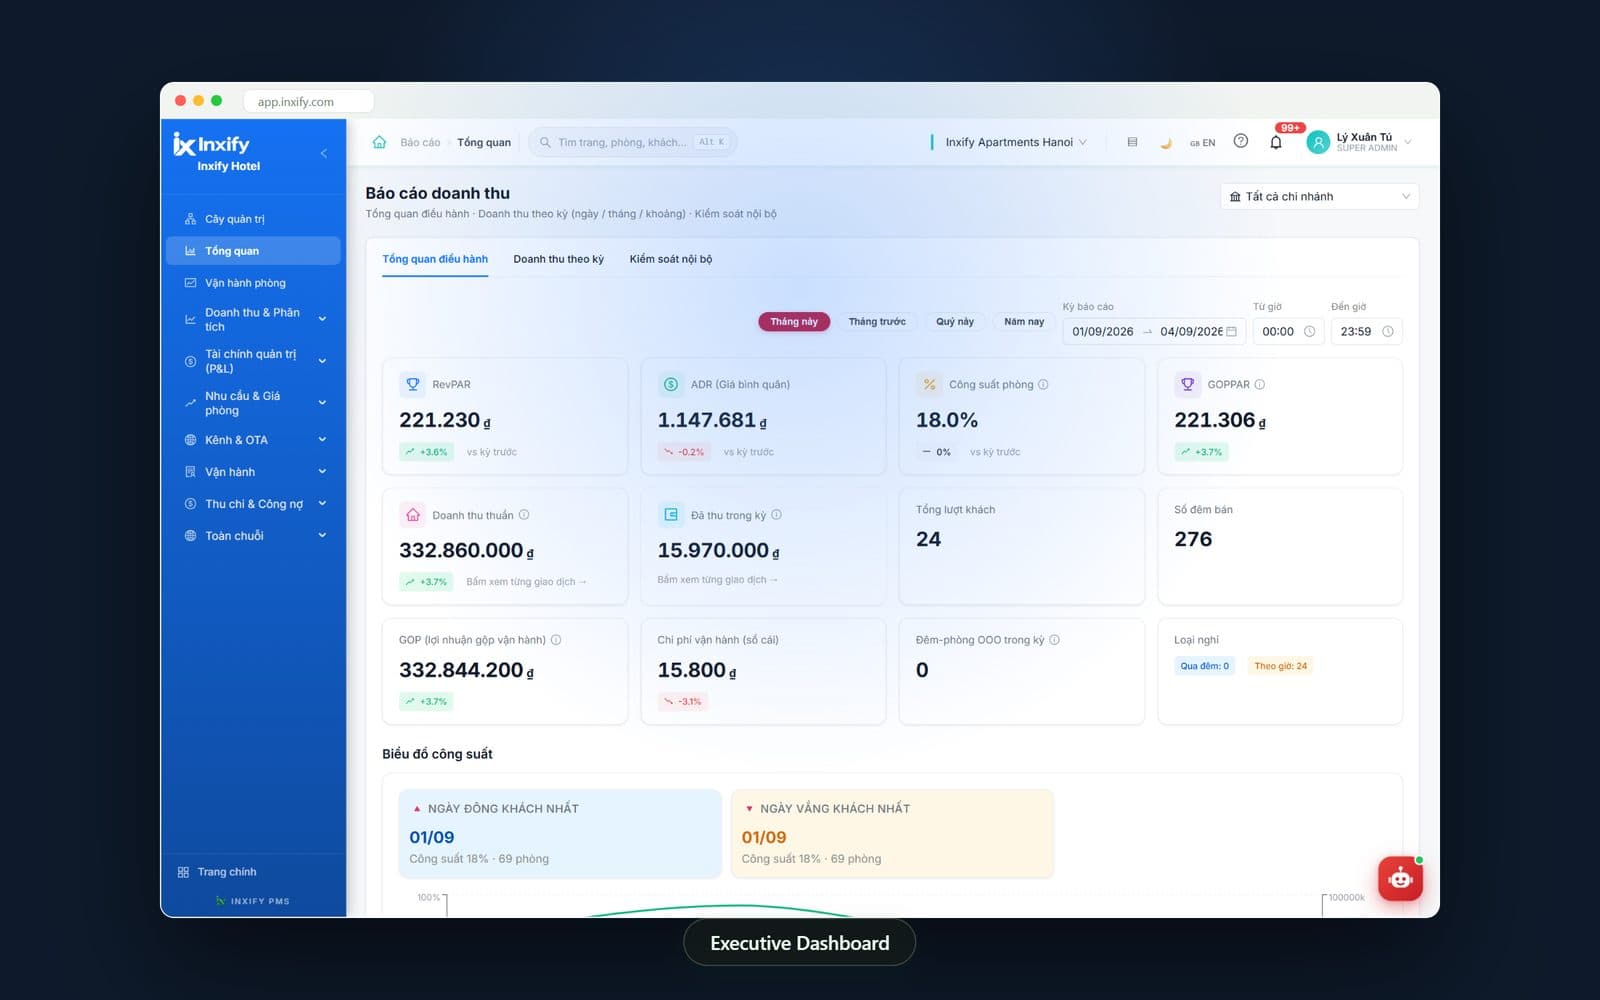The height and width of the screenshot is (1000, 1600).
Task: Open Tất cả chi nhánh branch dropdown
Action: coord(1319,197)
